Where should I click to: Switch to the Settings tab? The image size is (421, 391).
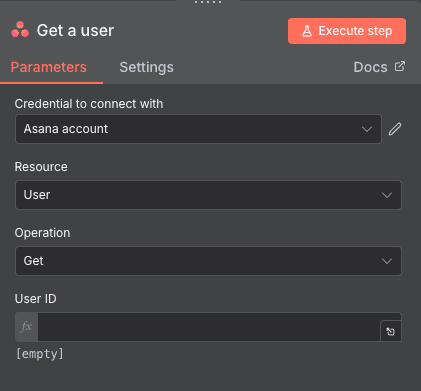pyautogui.click(x=146, y=67)
